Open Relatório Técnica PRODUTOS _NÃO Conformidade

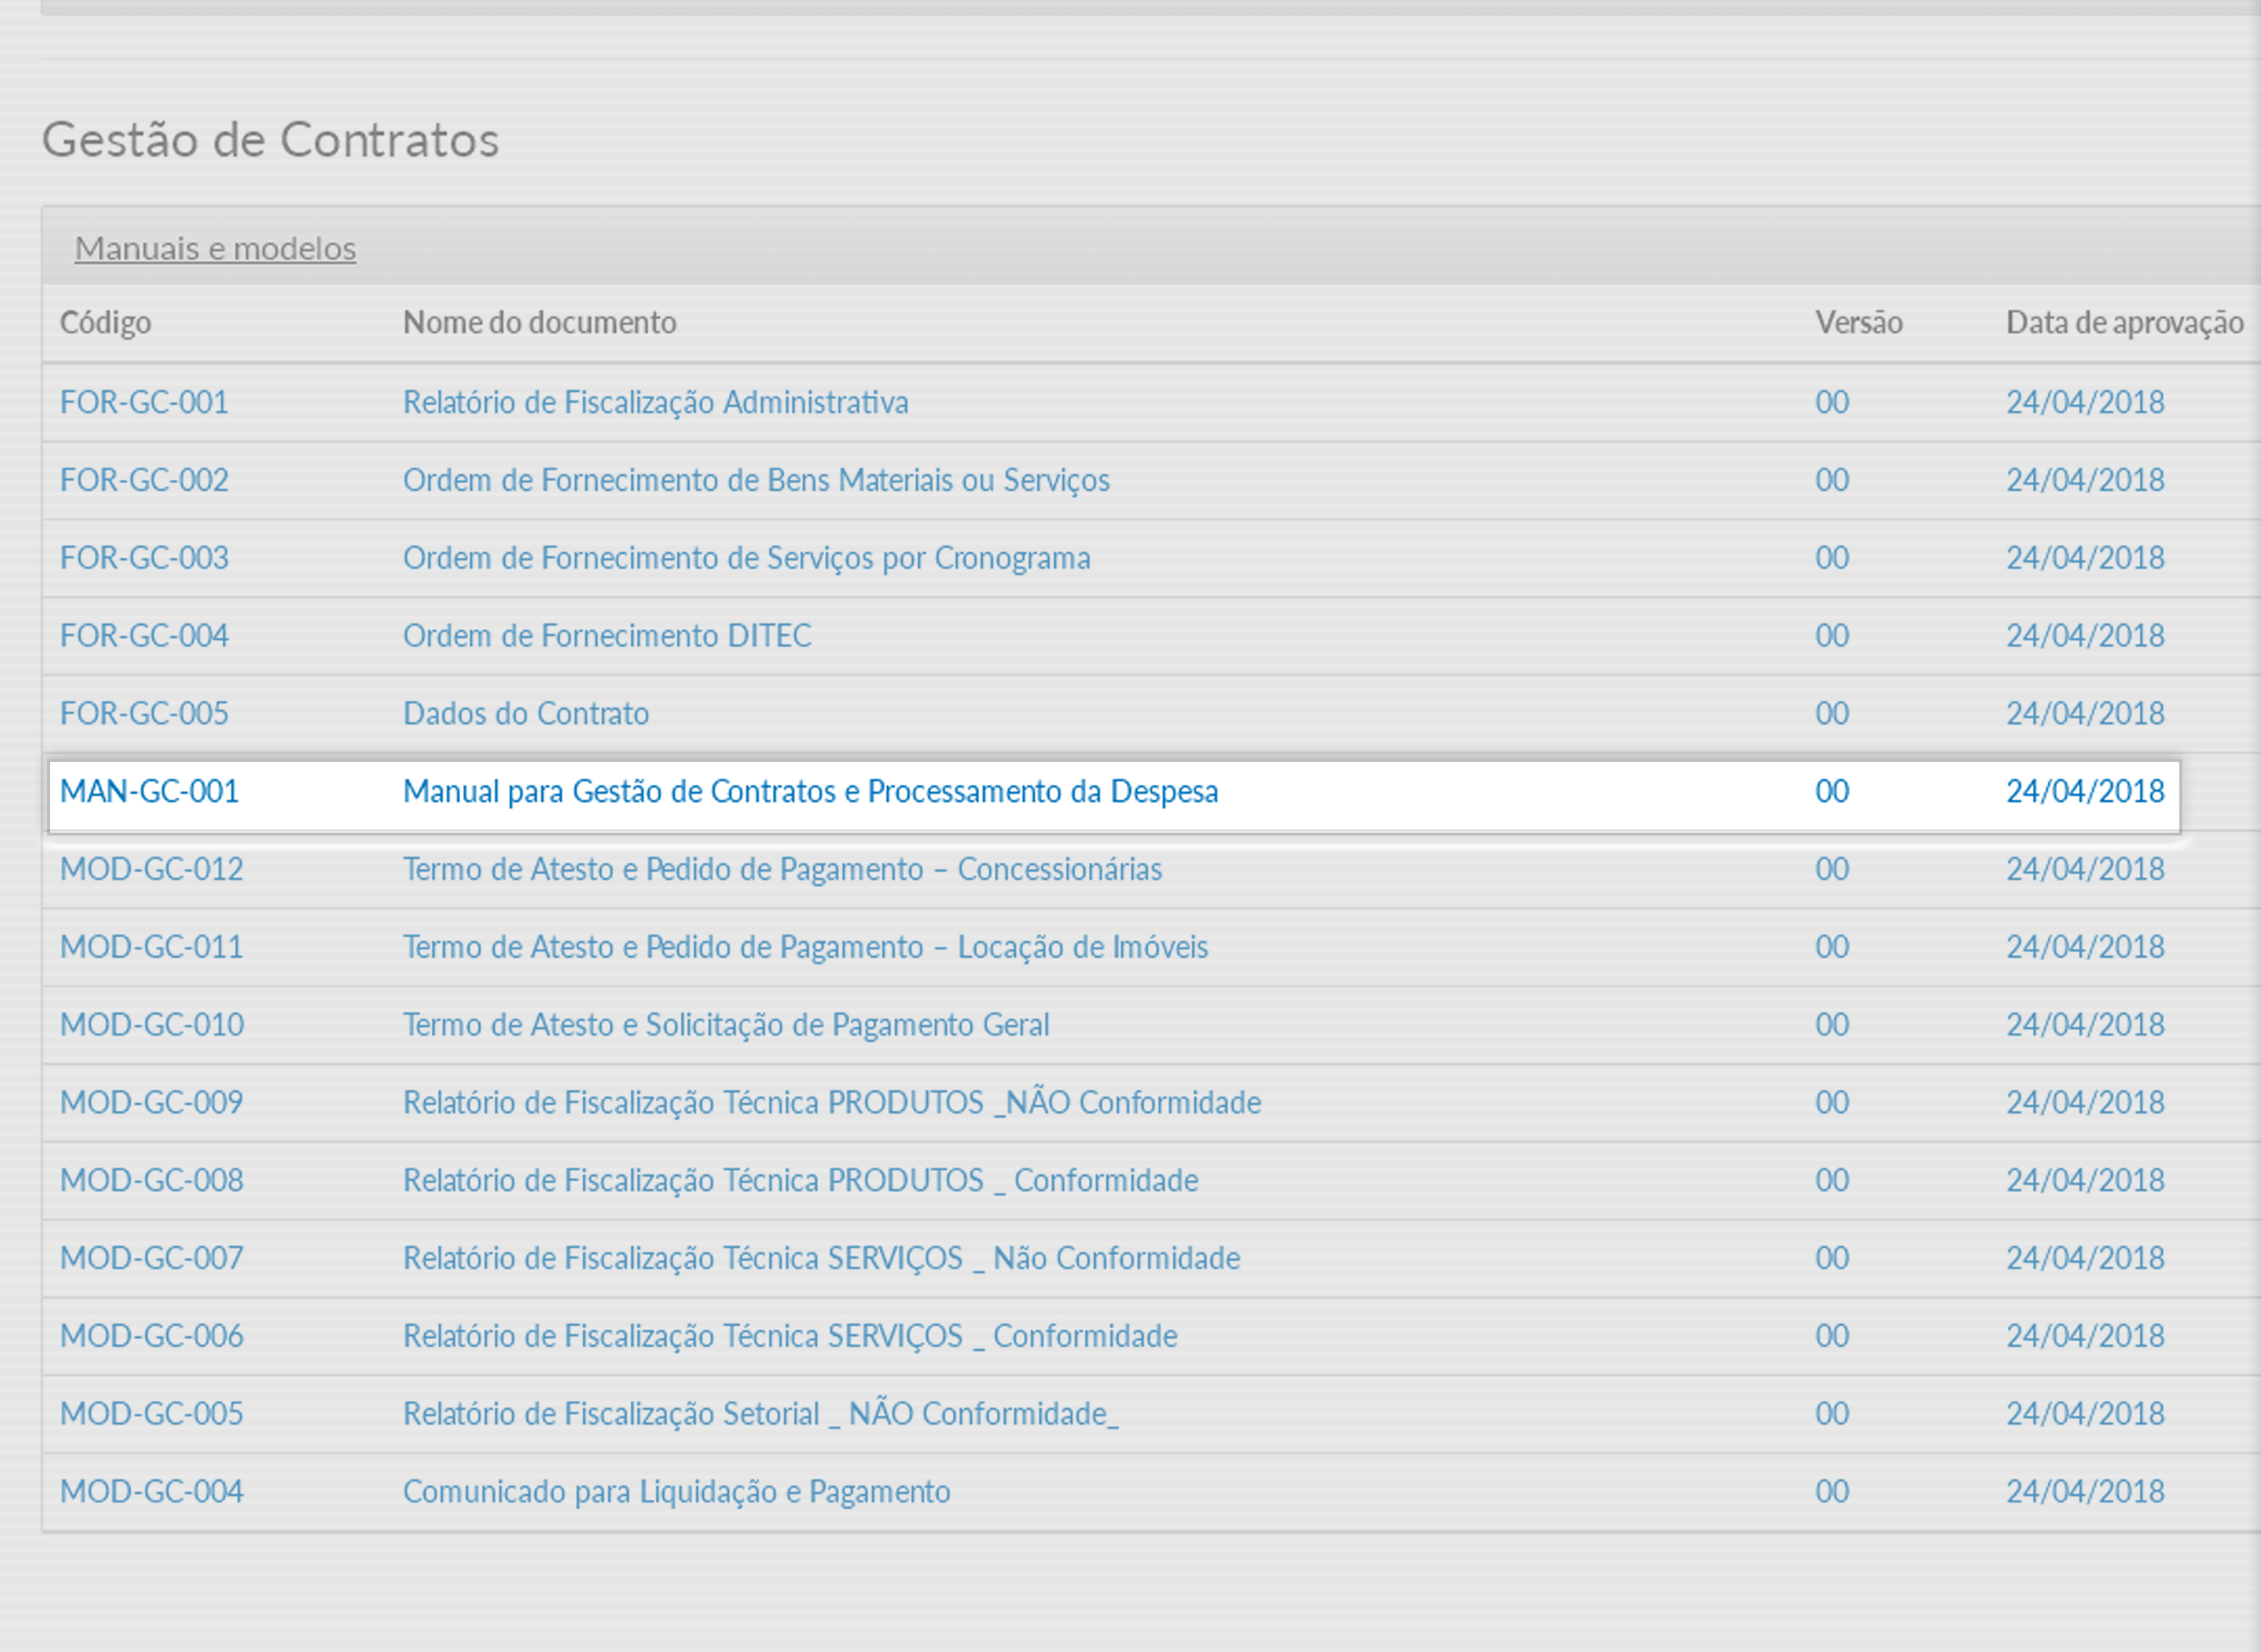832,1103
